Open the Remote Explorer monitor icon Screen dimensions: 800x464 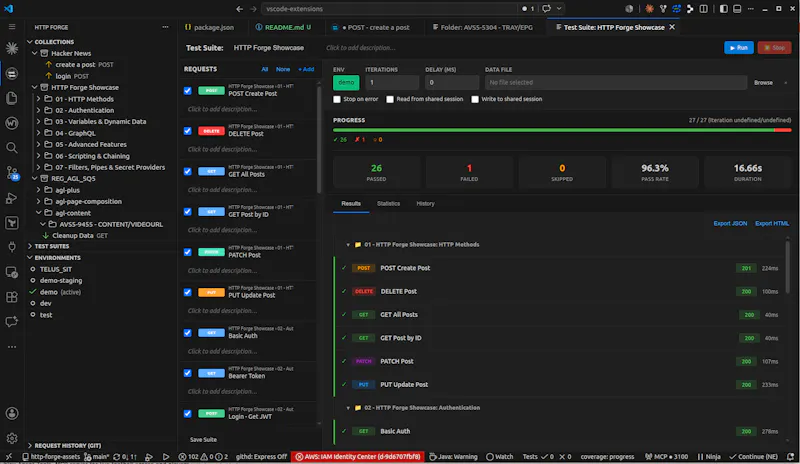(x=12, y=273)
